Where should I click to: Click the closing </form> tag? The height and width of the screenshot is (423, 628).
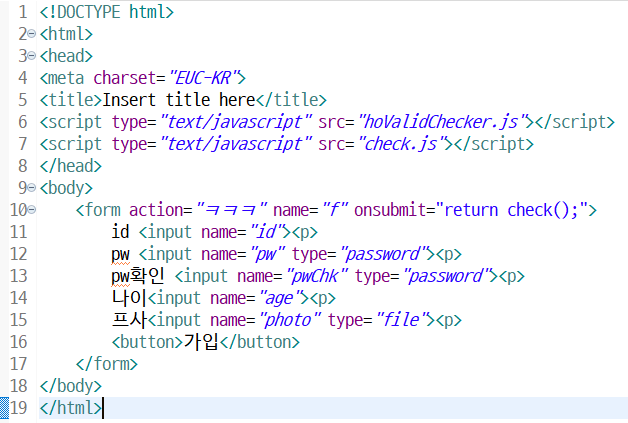pos(107,364)
